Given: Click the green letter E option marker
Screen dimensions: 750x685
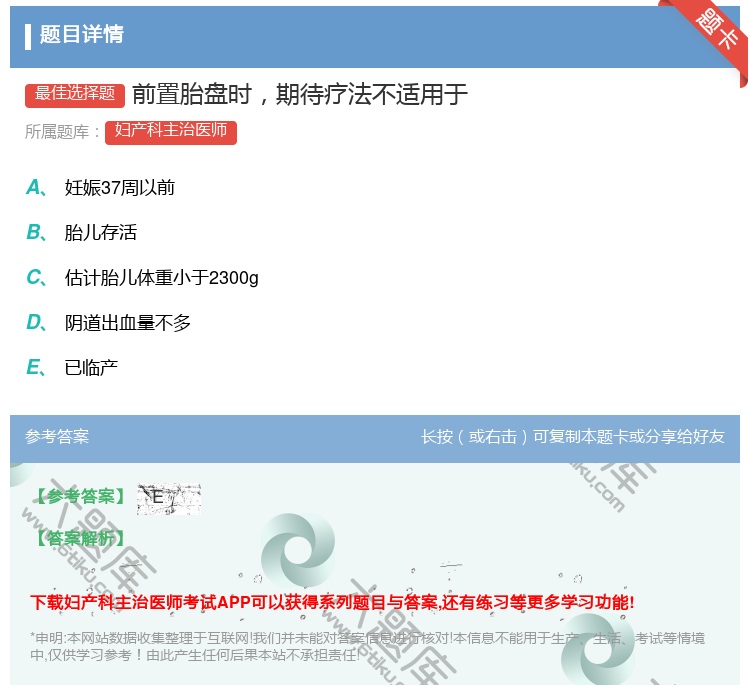Looking at the screenshot, I should [35, 368].
